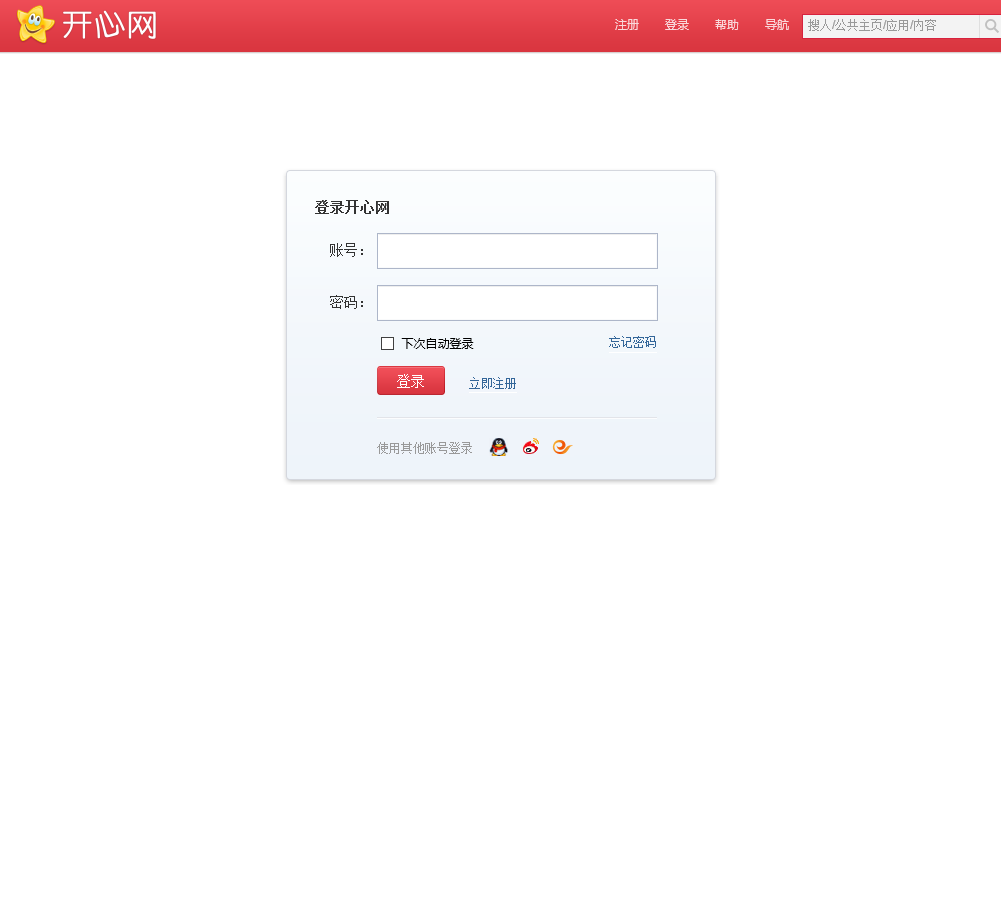Follow the 立即注册 link
Image resolution: width=1001 pixels, height=910 pixels.
[492, 383]
